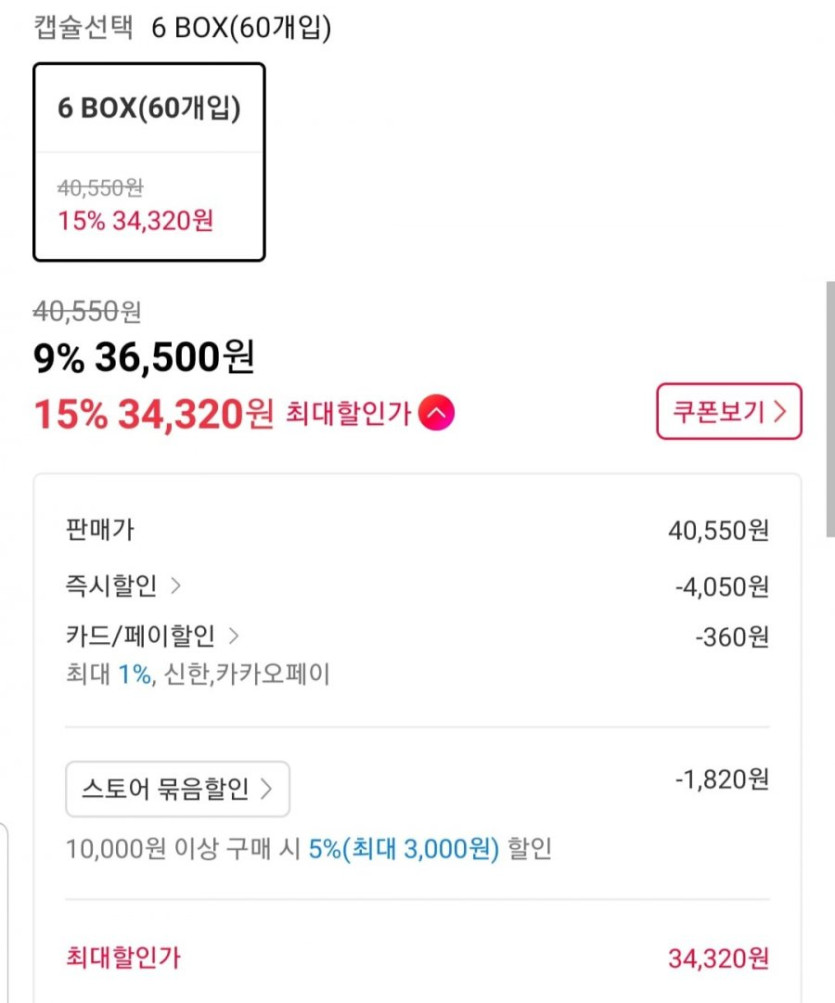The width and height of the screenshot is (835, 1003).
Task: Click the 최대 1% 신한,카카오페이 text
Action: point(196,674)
